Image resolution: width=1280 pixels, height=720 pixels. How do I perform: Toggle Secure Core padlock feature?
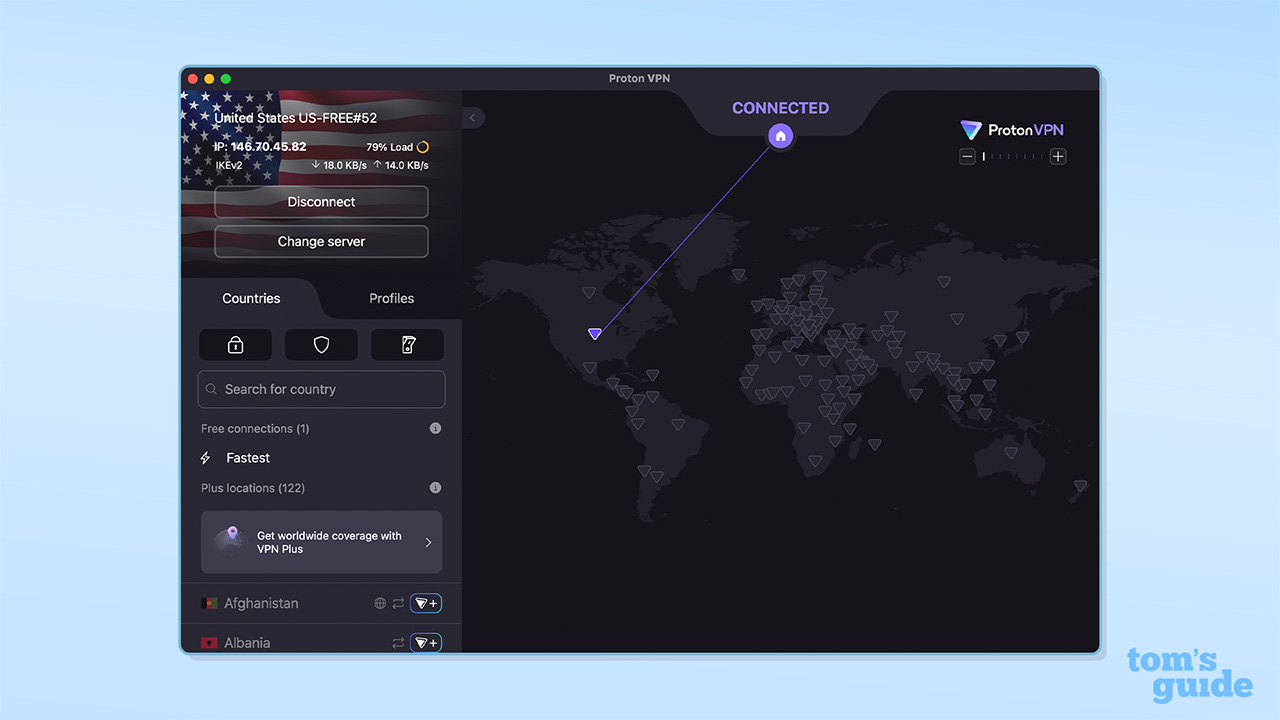coord(236,345)
